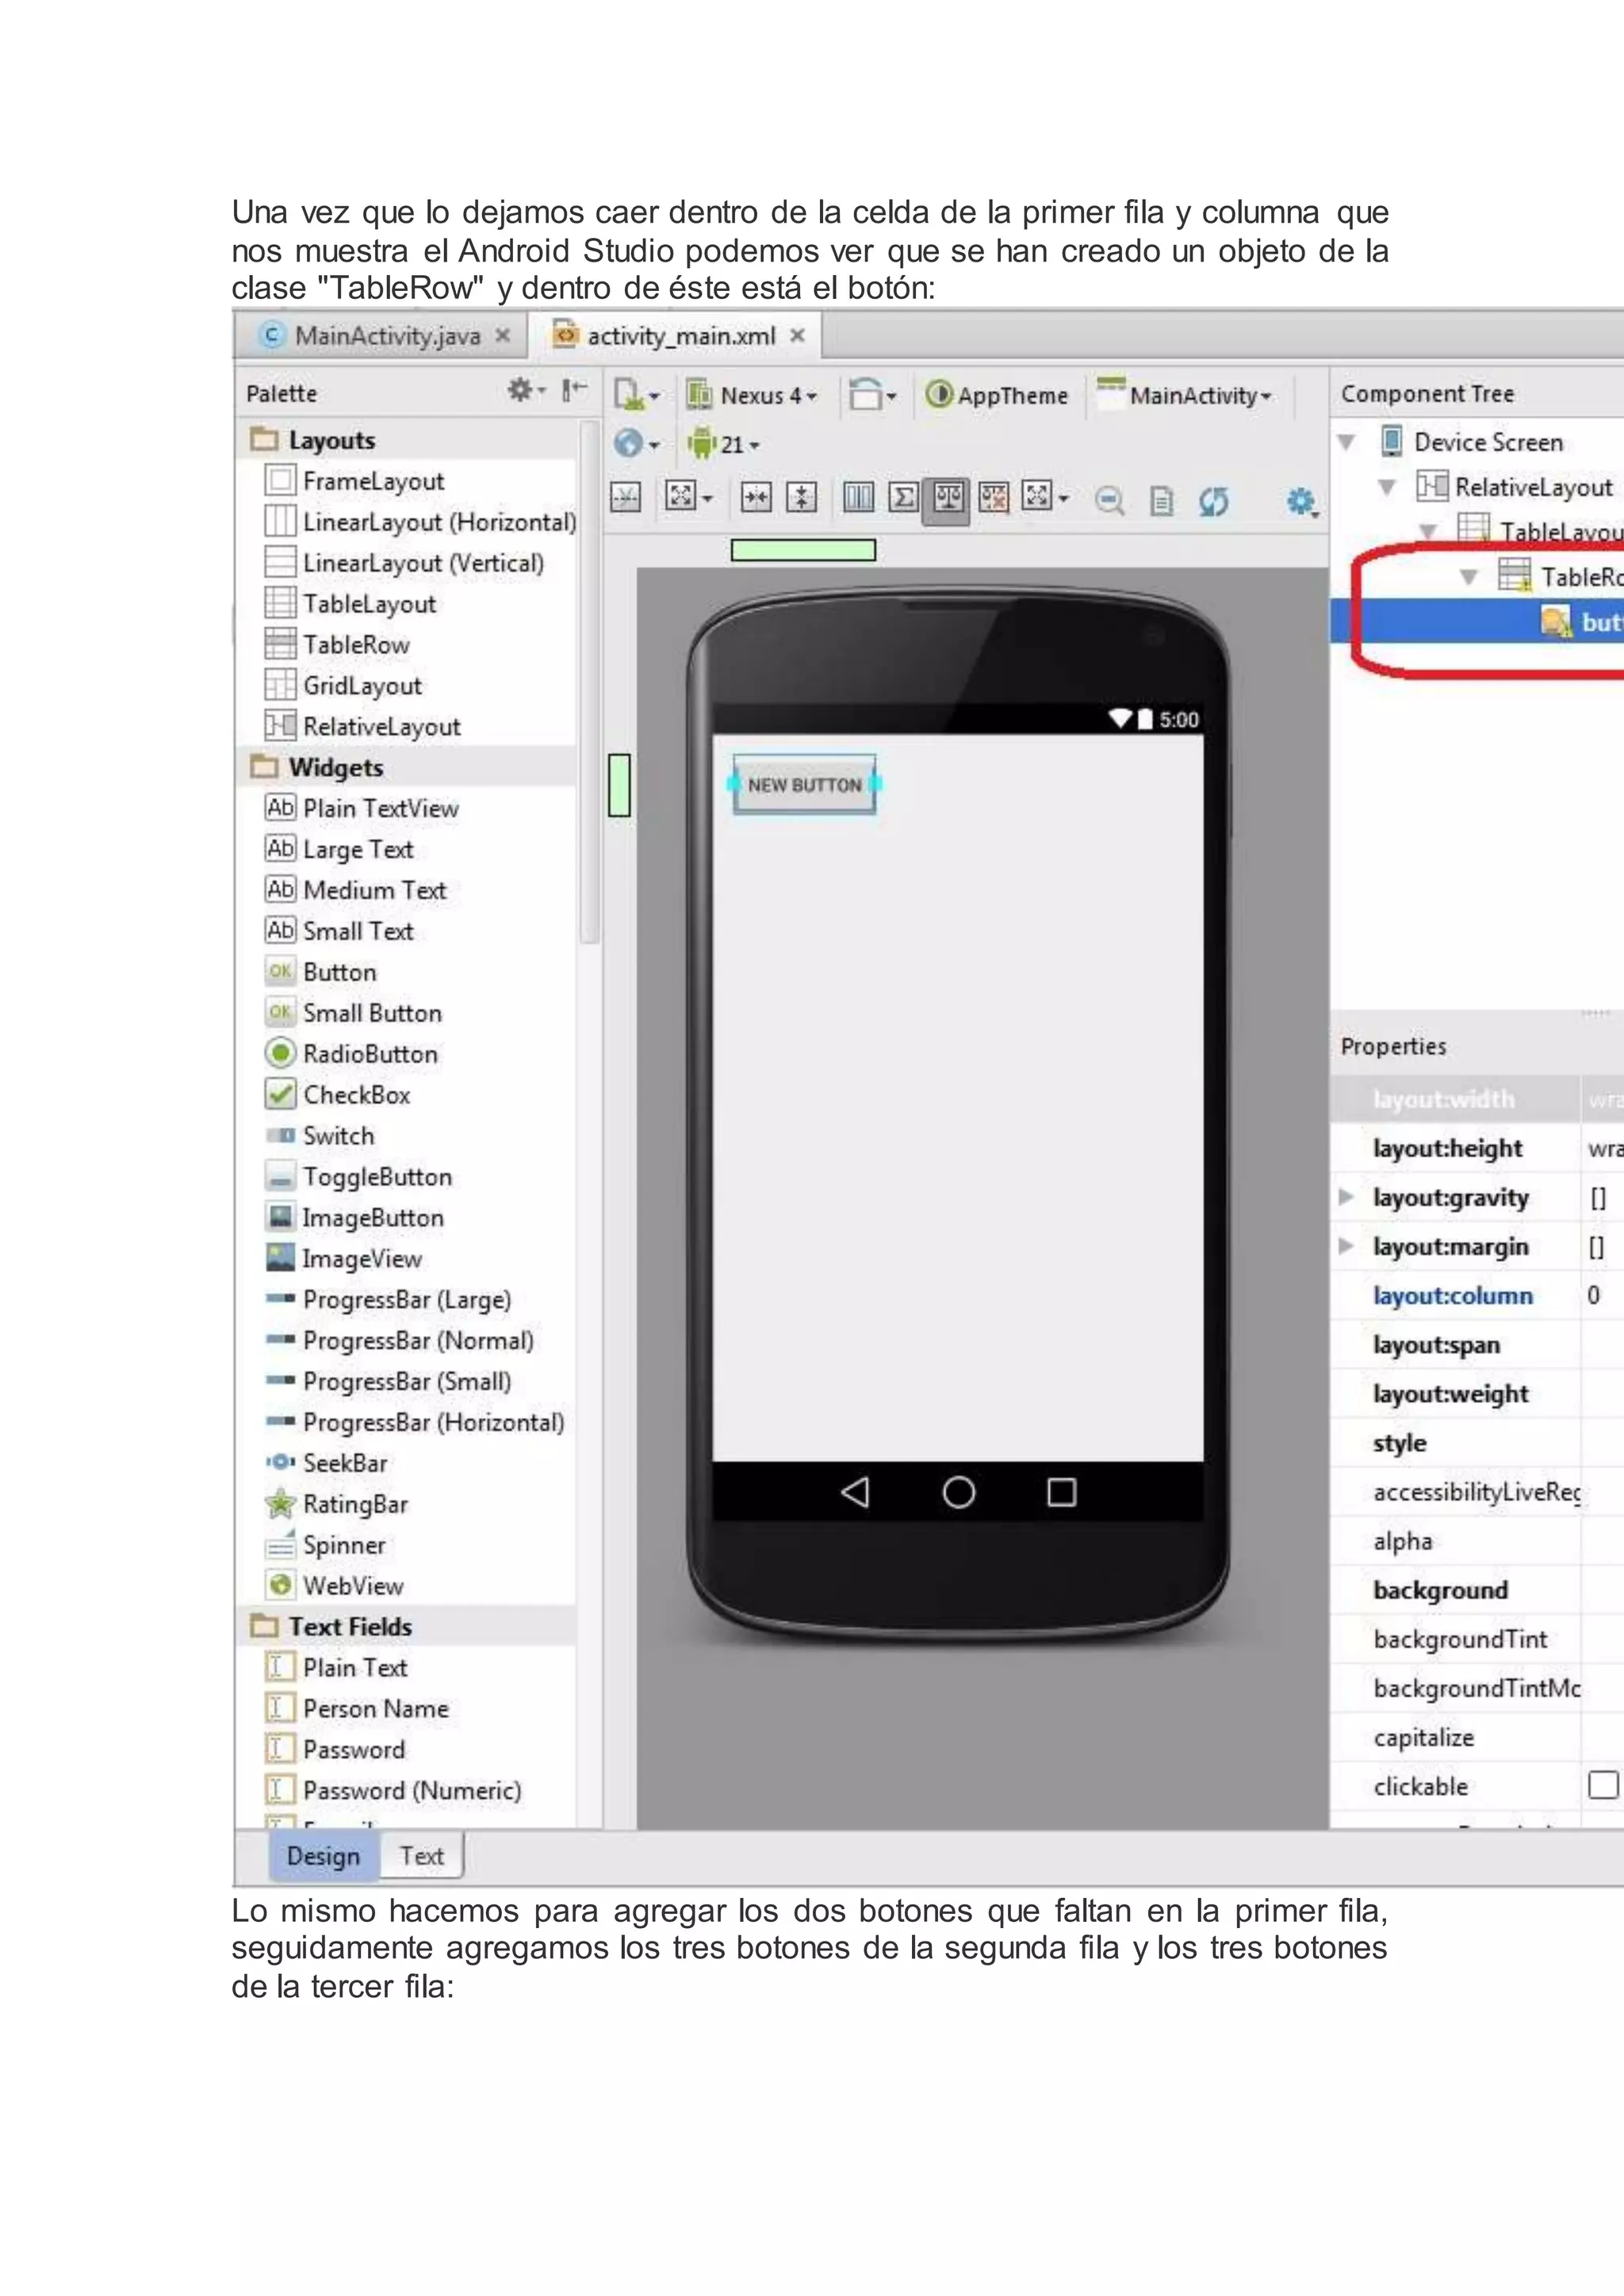Choose the Switch widget
The image size is (1624, 2296).
pos(320,1136)
